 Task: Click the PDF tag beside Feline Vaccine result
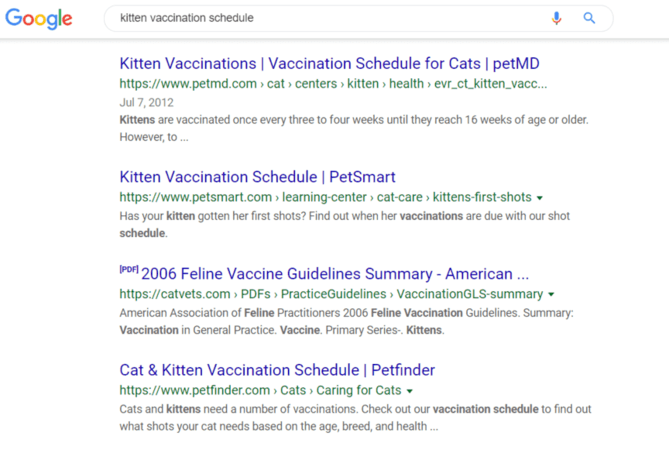tap(128, 269)
